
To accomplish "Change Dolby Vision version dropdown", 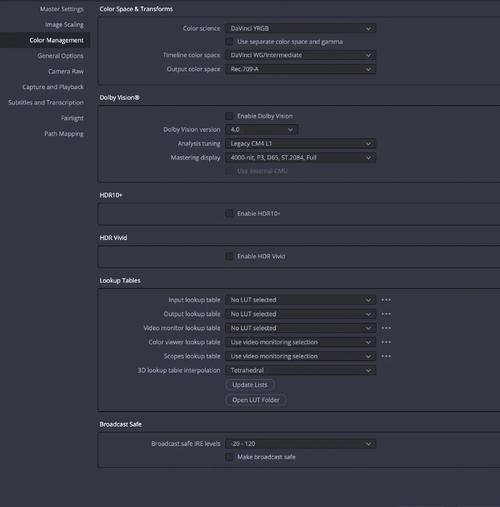I will point(261,129).
